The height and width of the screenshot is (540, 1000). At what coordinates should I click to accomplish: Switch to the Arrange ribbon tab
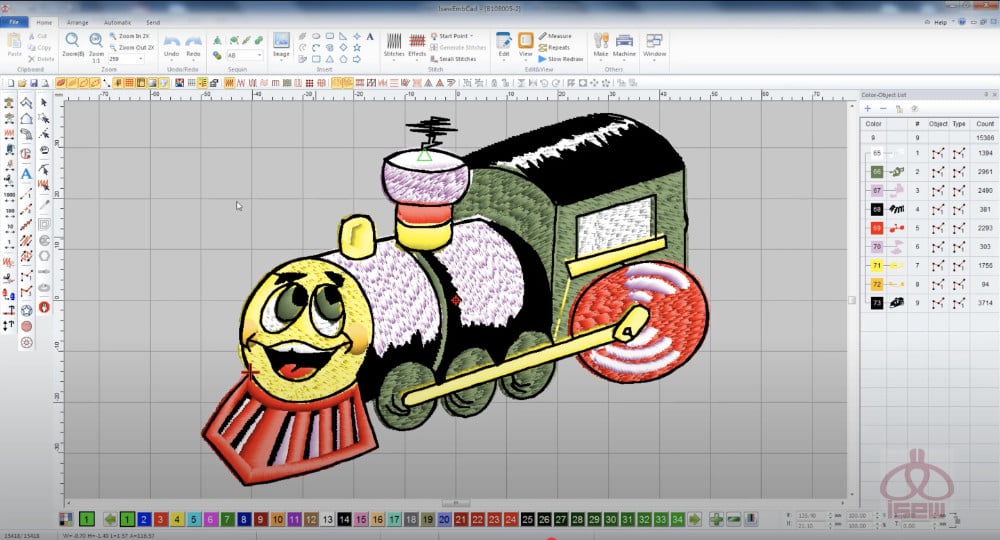(x=78, y=22)
